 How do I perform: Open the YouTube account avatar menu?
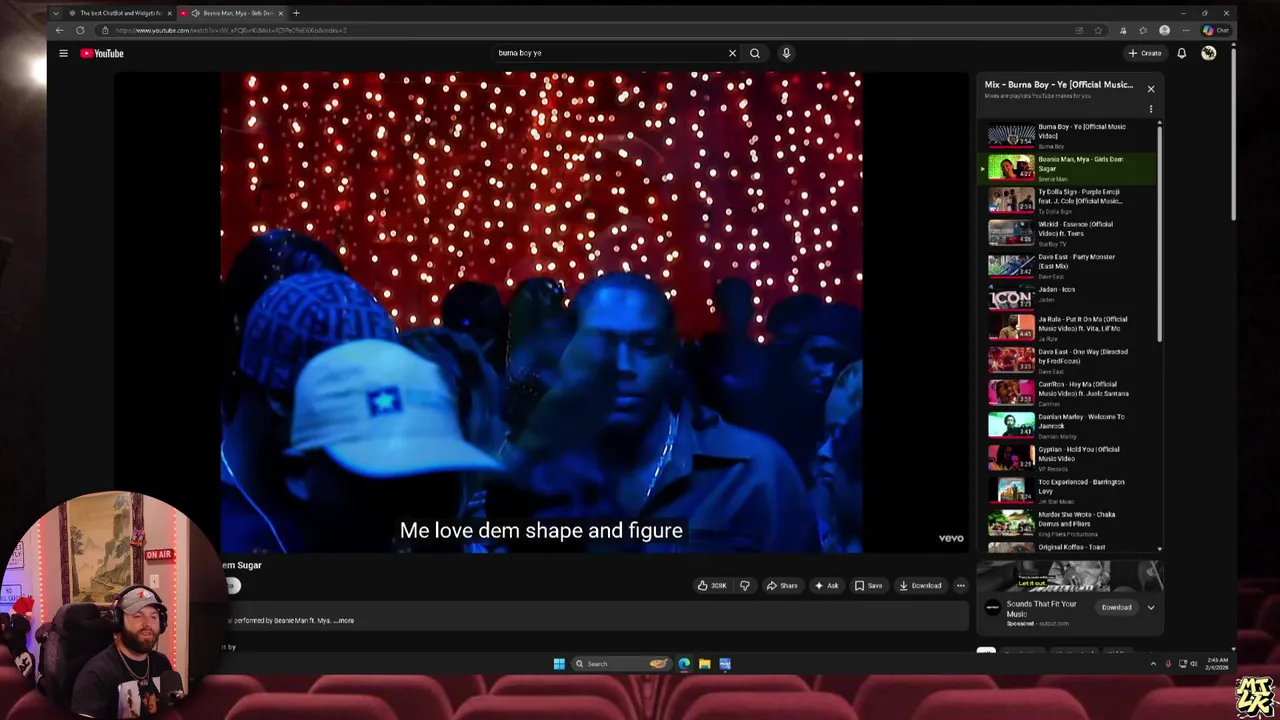click(x=1208, y=53)
